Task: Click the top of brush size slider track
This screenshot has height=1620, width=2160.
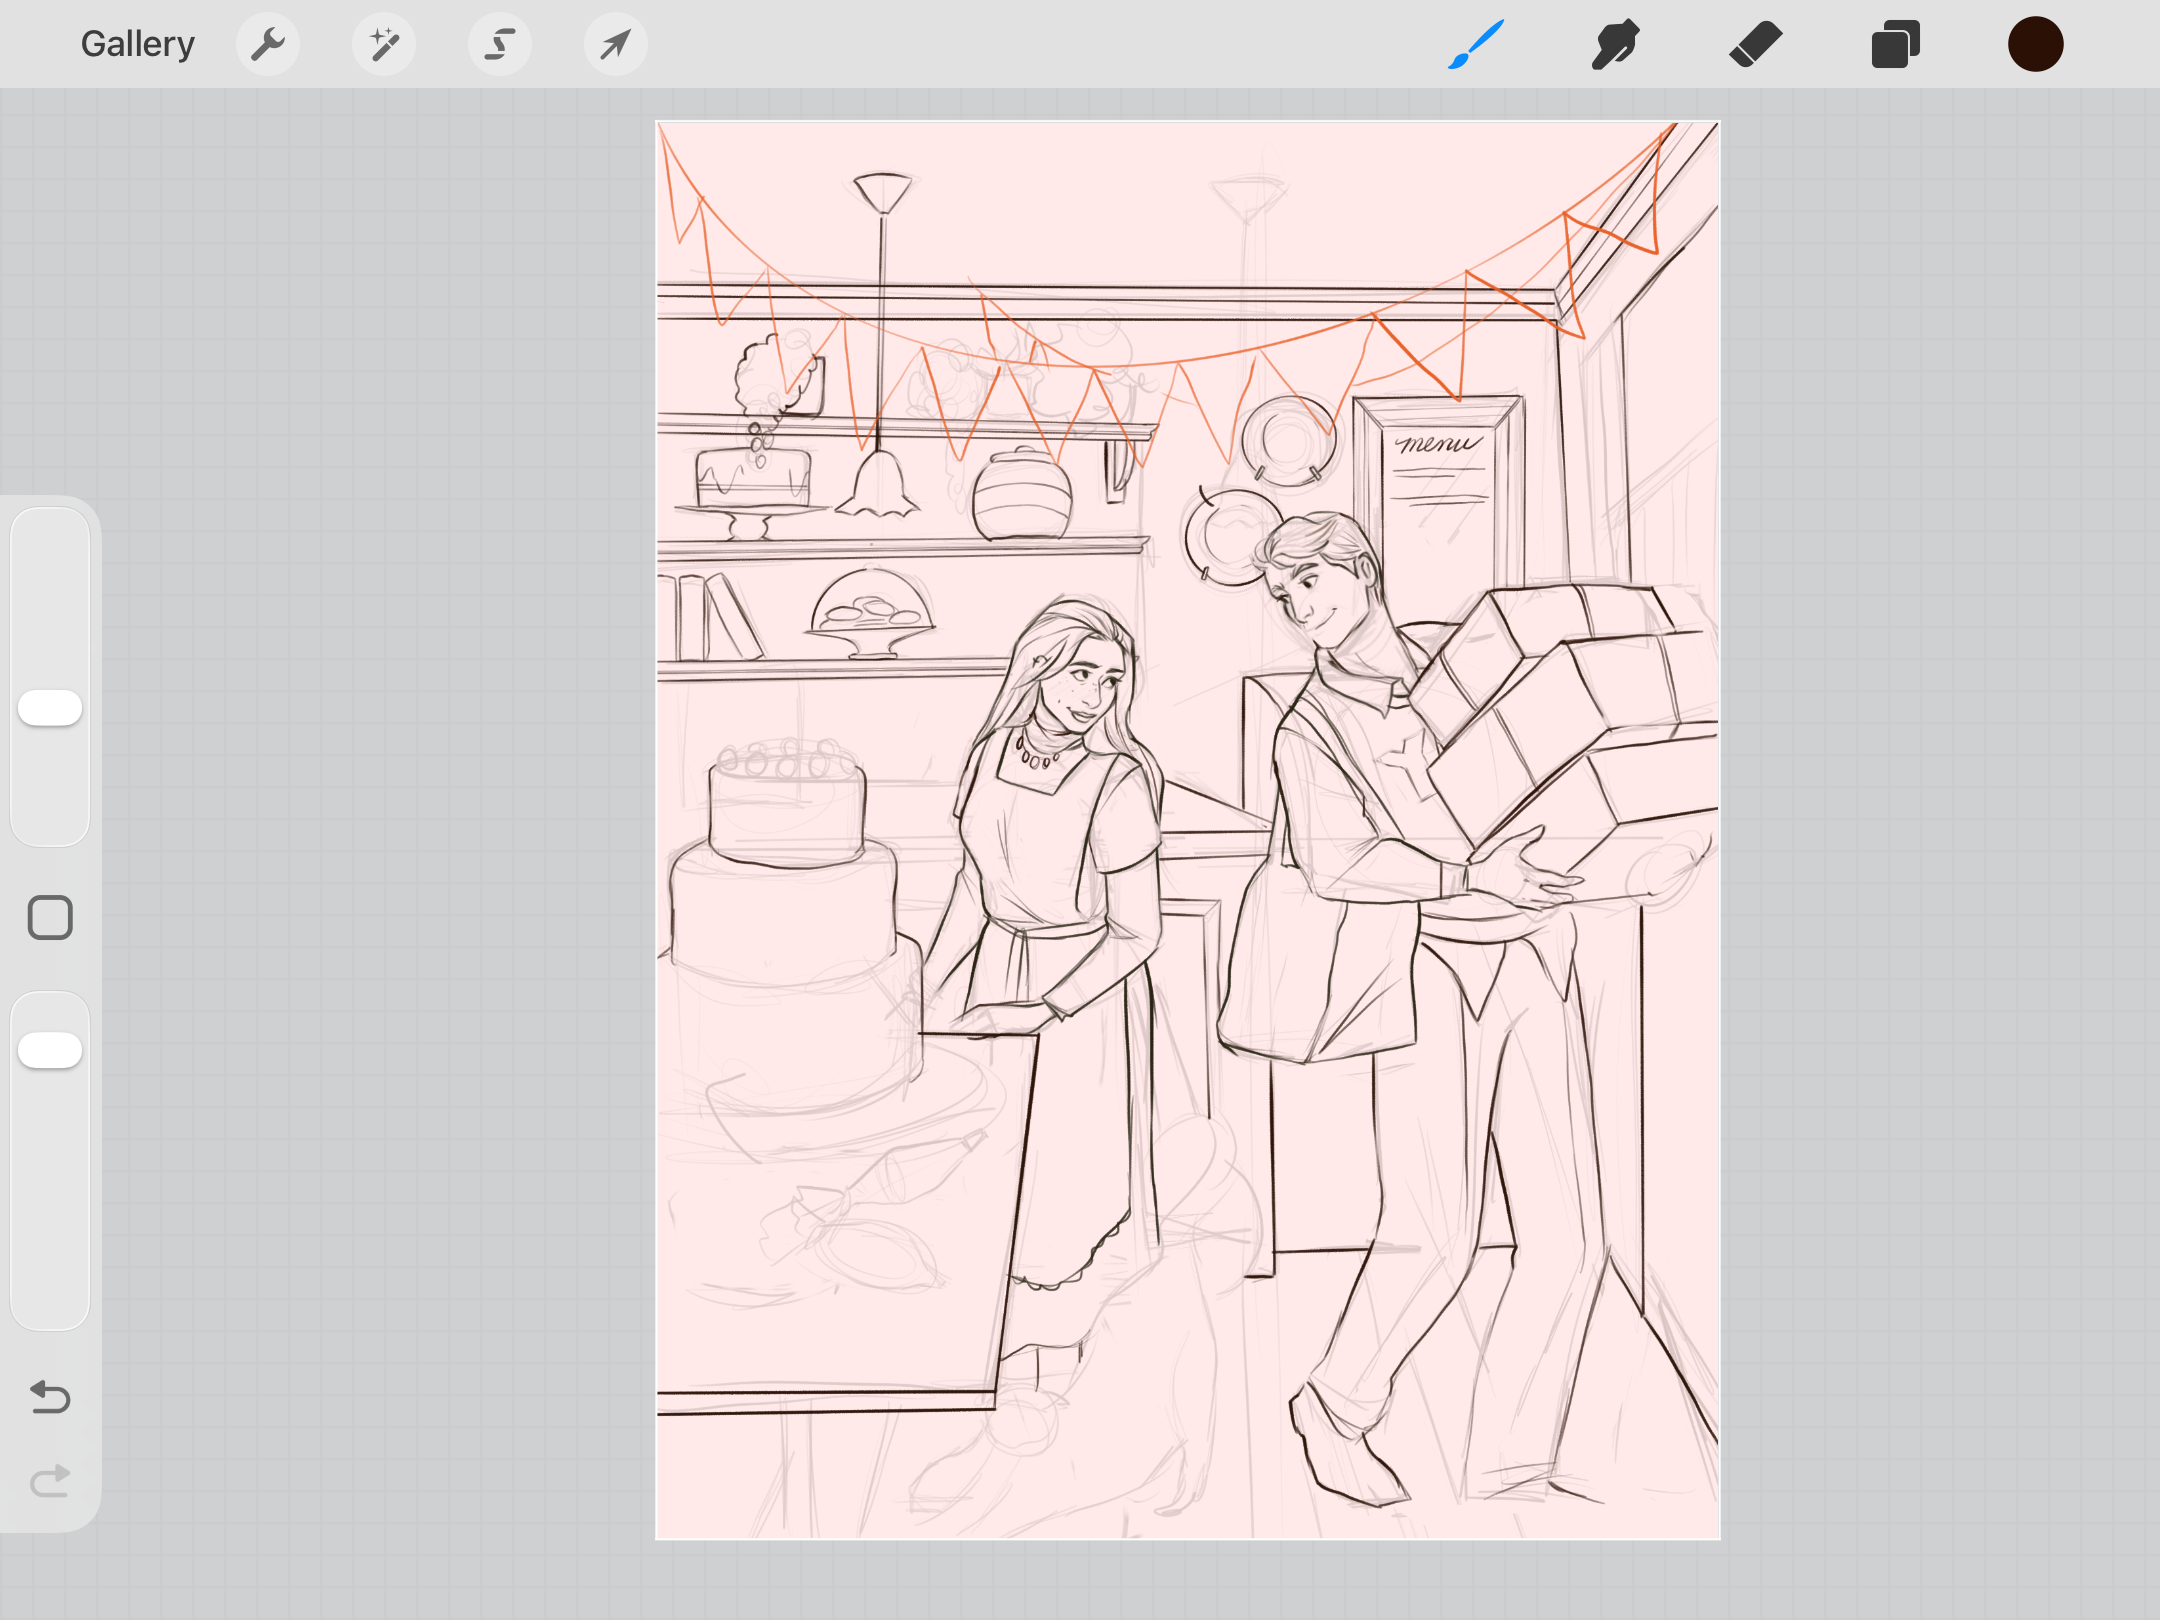Action: [x=50, y=530]
